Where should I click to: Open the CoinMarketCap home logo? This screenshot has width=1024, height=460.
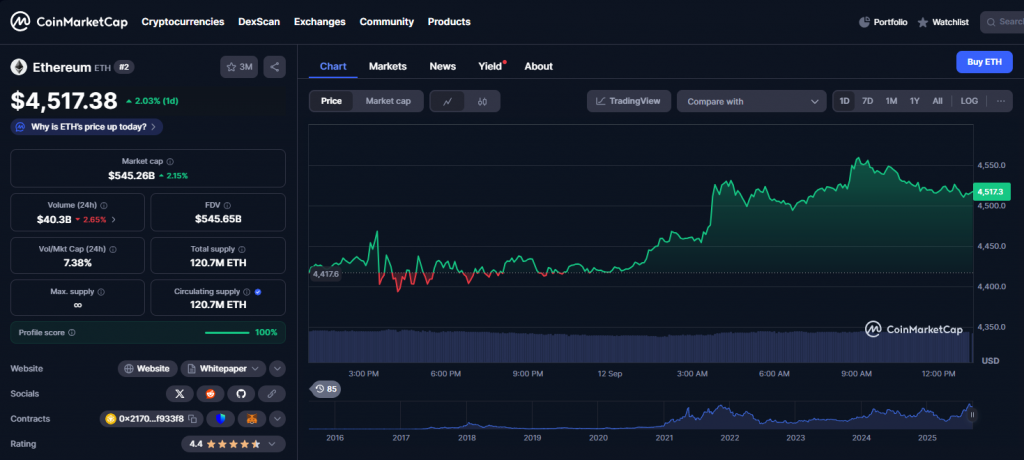pos(69,22)
